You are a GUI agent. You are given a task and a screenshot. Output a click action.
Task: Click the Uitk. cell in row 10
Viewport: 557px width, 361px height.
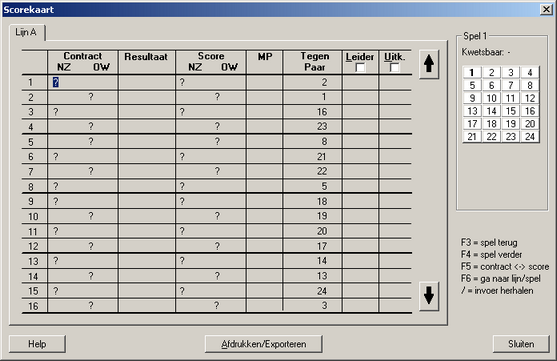pyautogui.click(x=395, y=216)
